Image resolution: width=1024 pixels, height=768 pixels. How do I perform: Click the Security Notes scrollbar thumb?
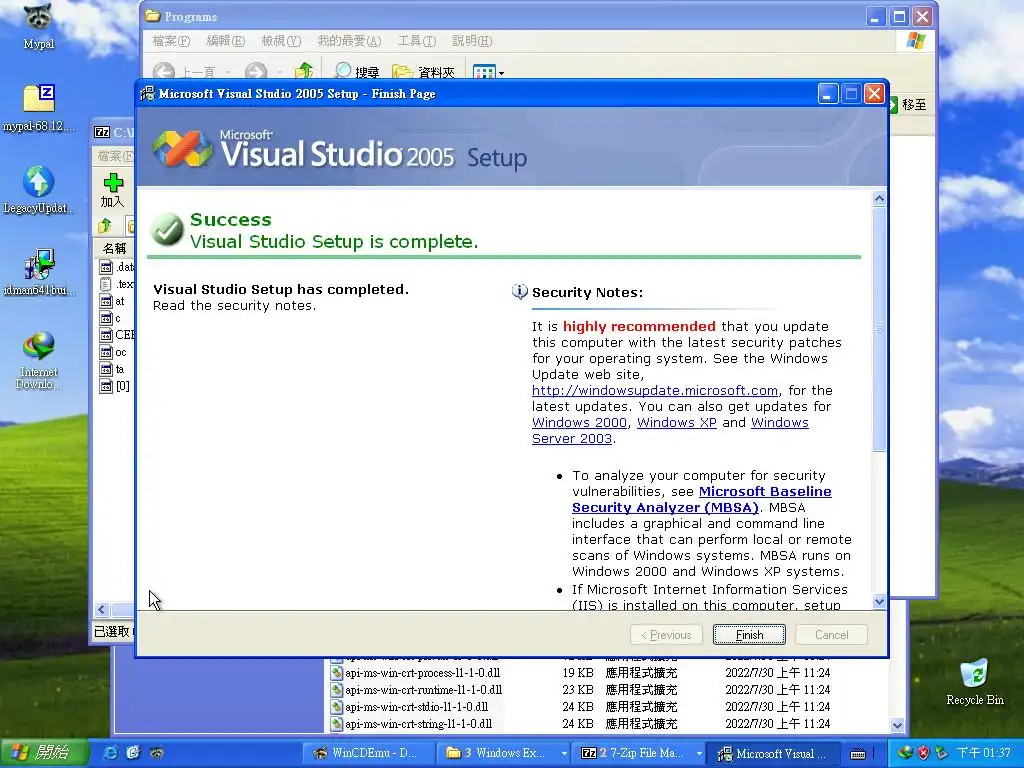[879, 328]
